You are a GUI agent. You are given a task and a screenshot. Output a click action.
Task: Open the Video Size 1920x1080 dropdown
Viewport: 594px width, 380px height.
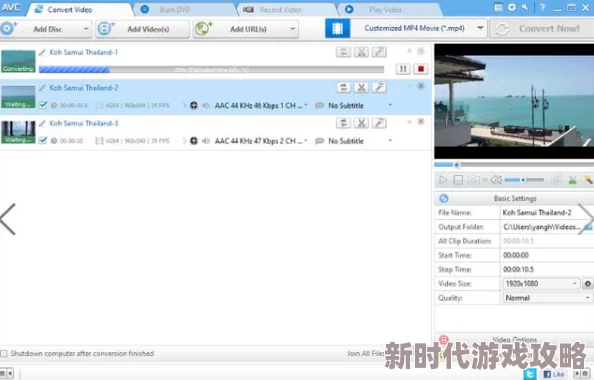tap(574, 283)
